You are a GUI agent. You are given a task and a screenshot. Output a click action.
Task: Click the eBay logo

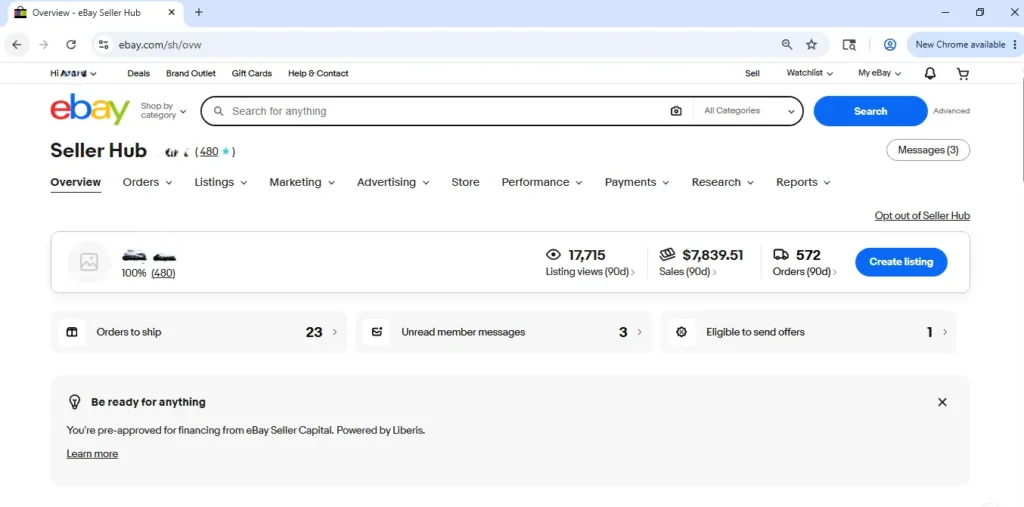click(x=90, y=110)
